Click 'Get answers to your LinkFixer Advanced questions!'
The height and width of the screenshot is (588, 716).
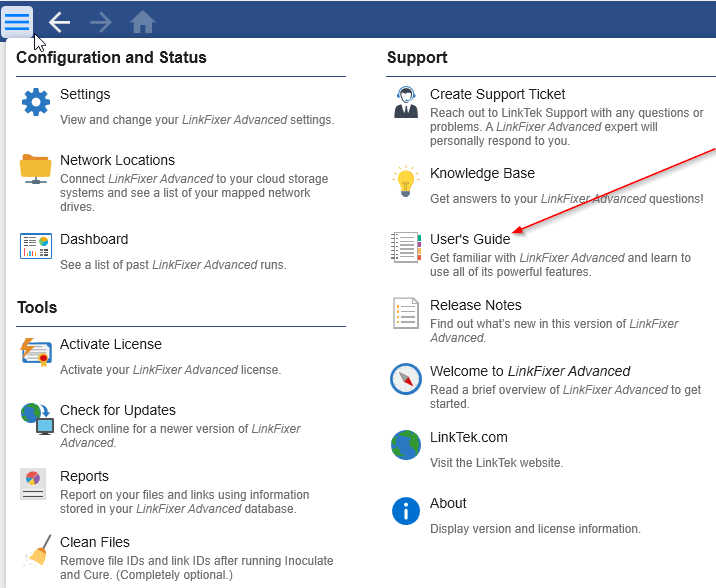pyautogui.click(x=567, y=199)
